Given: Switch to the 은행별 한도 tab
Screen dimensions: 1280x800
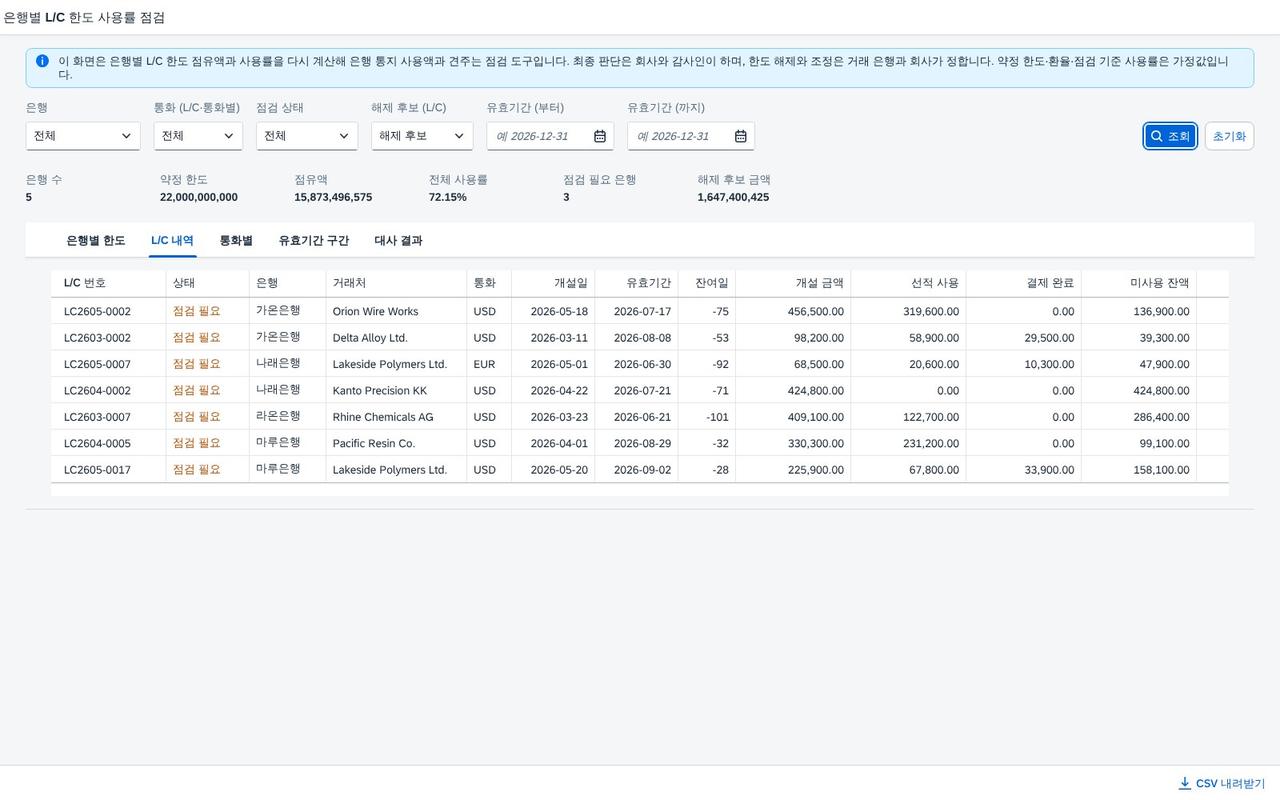Looking at the screenshot, I should [x=96, y=241].
